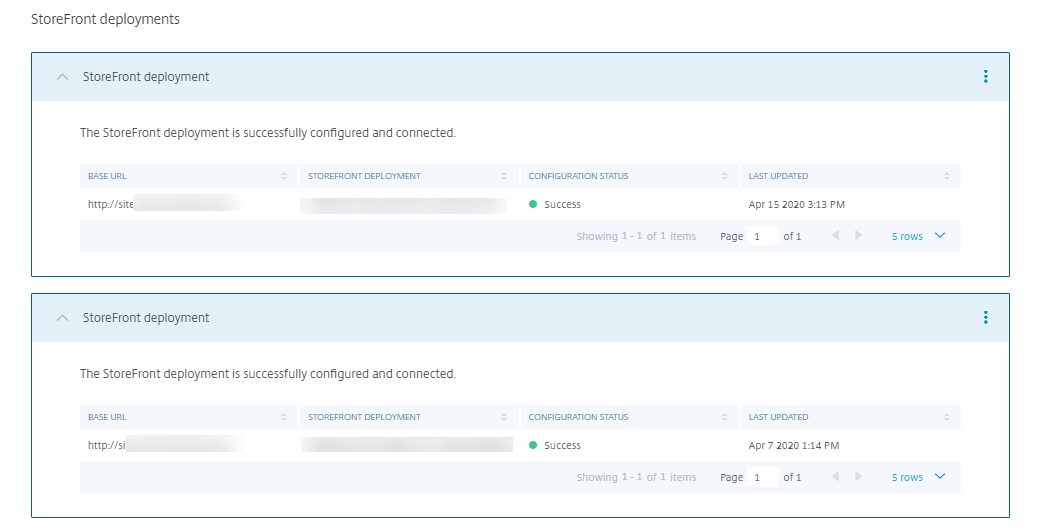Collapse the second StoreFront deployment panel
This screenshot has height=529, width=1042.
tap(63, 318)
